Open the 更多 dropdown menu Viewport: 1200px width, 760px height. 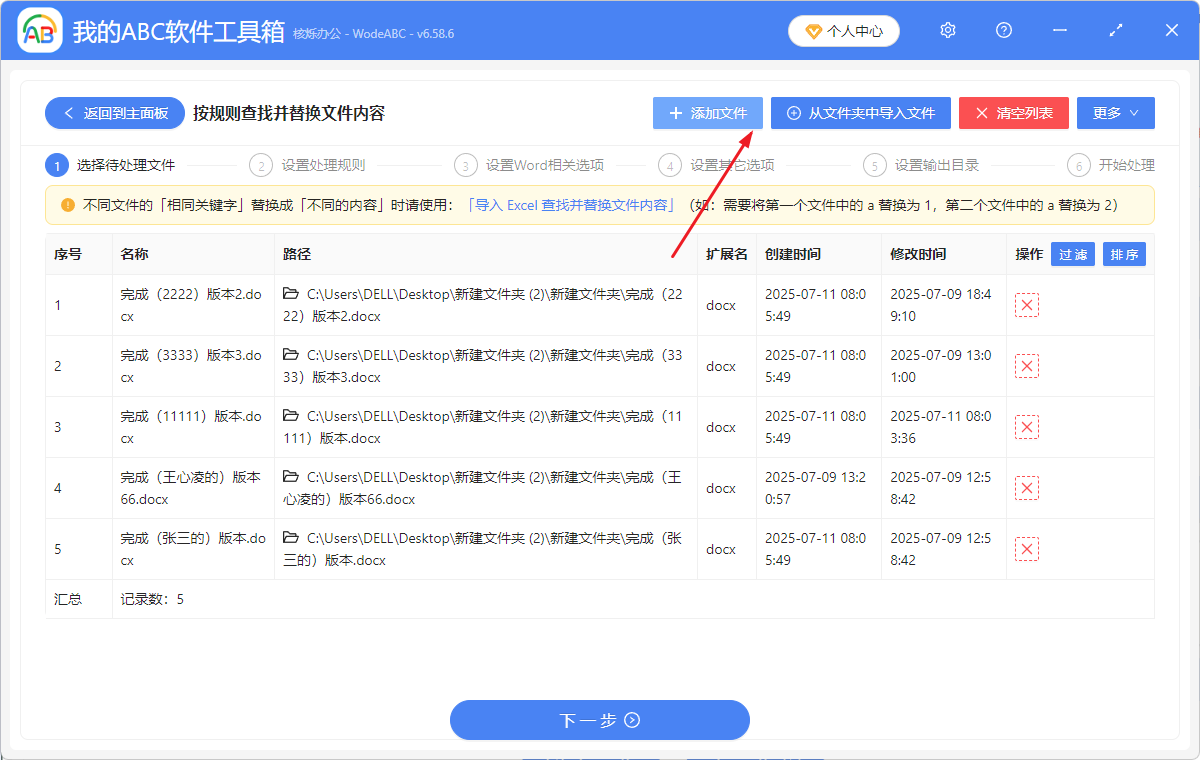point(1115,112)
